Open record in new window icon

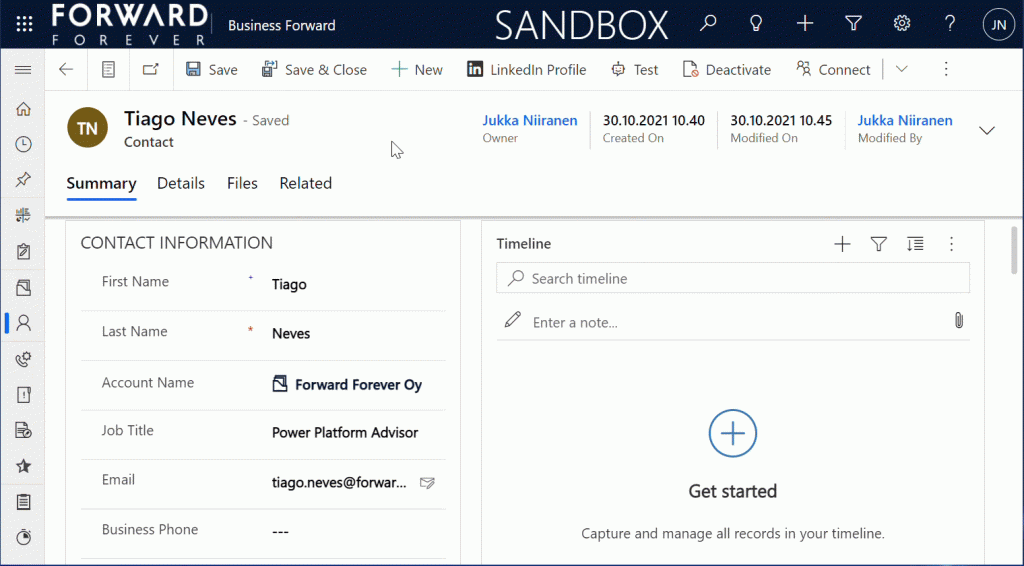tap(151, 69)
